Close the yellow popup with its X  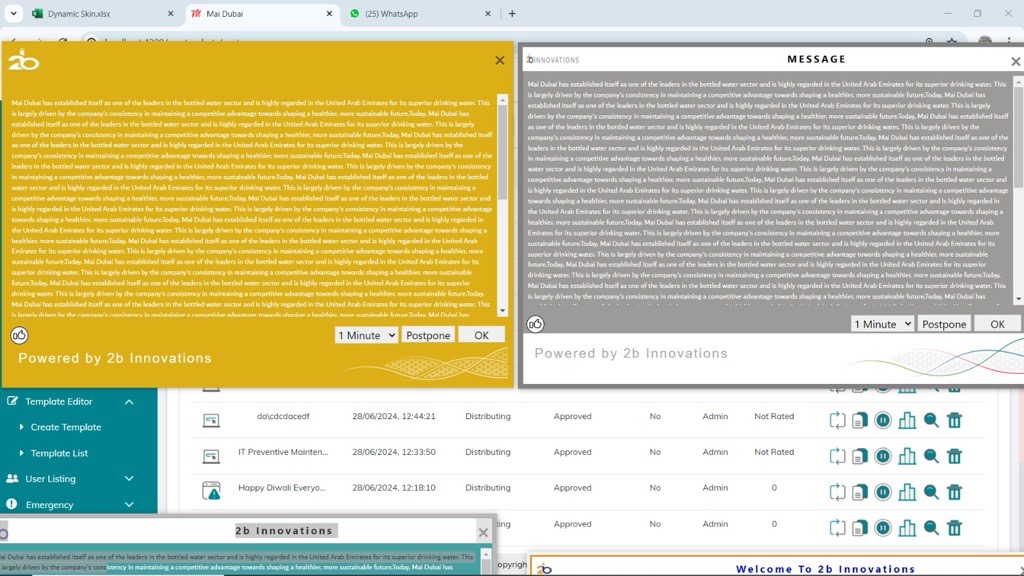[x=500, y=60]
